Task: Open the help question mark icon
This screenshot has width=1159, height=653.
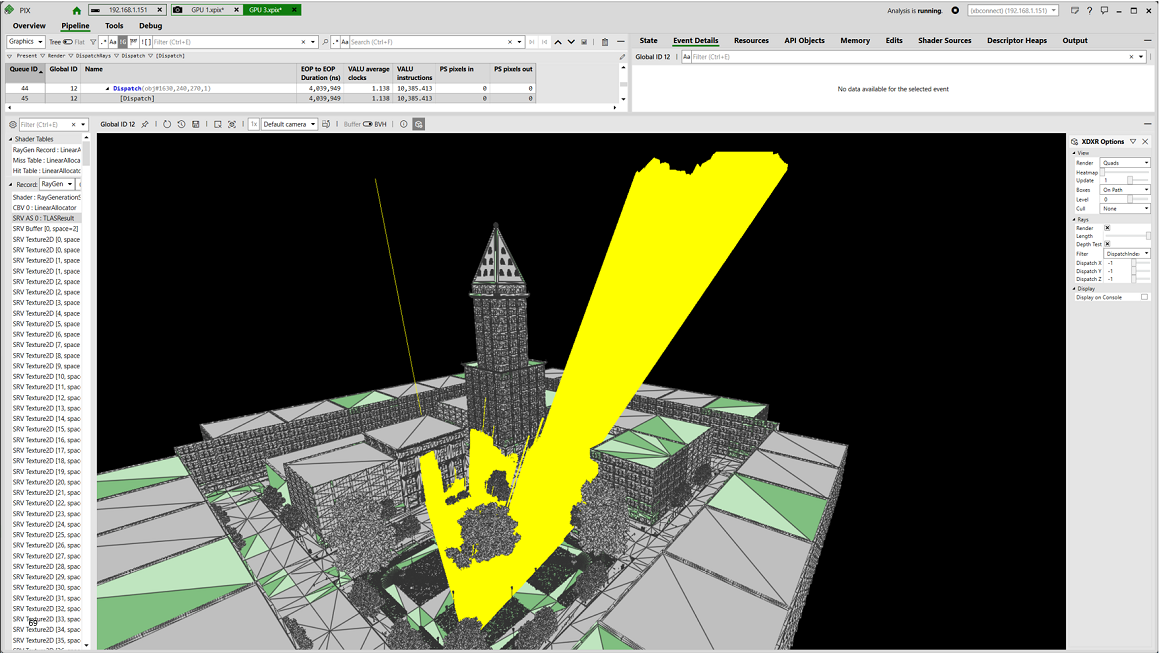Action: (x=1090, y=10)
